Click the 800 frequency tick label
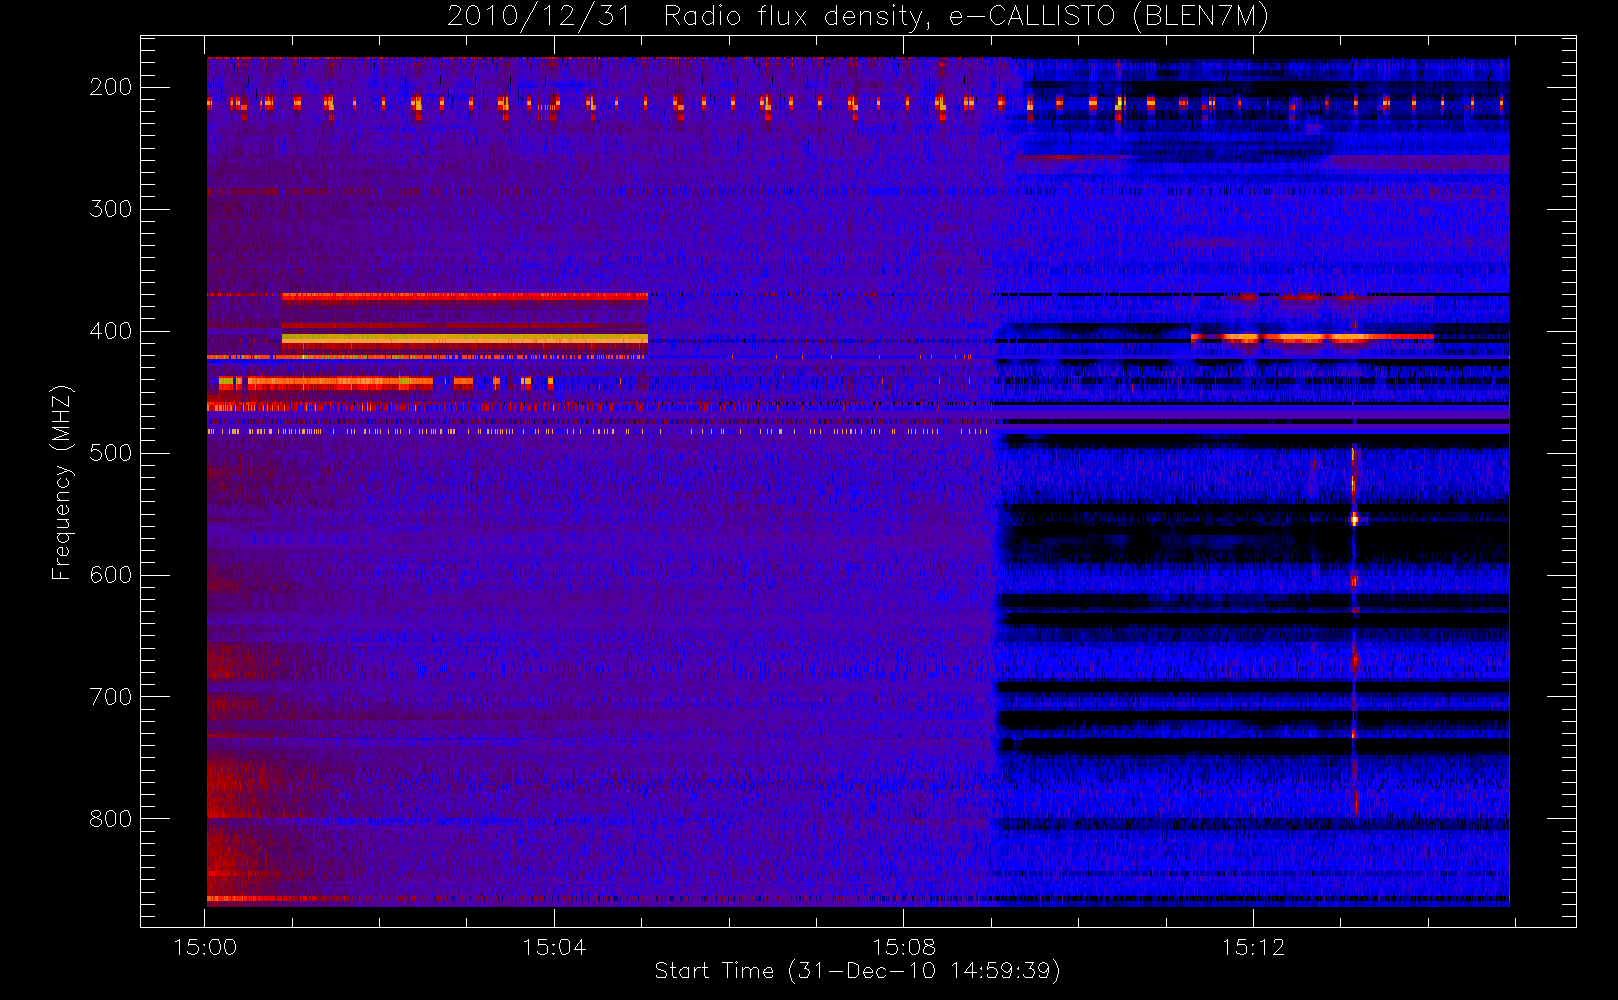Screen dimensions: 1618x1000 110,819
